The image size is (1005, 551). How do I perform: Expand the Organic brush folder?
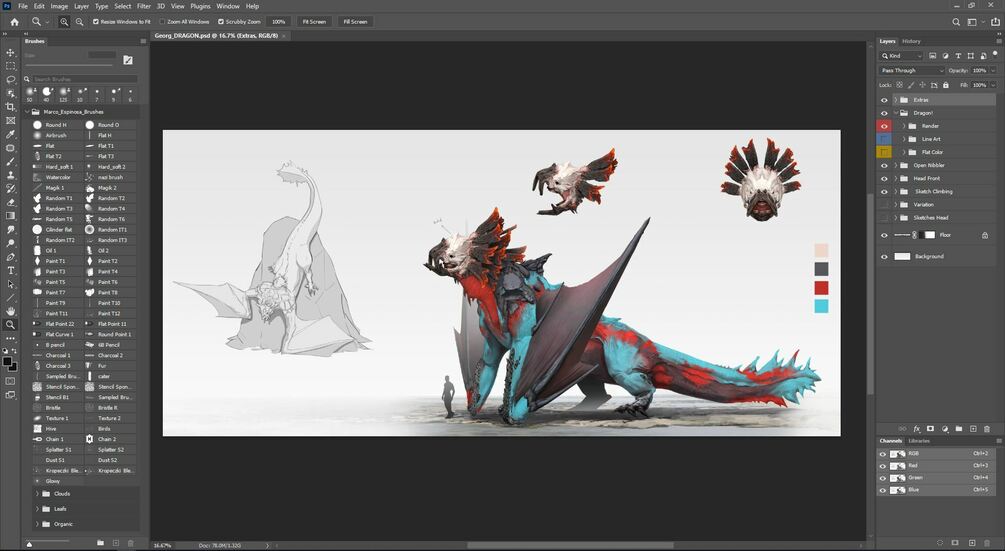tap(37, 524)
